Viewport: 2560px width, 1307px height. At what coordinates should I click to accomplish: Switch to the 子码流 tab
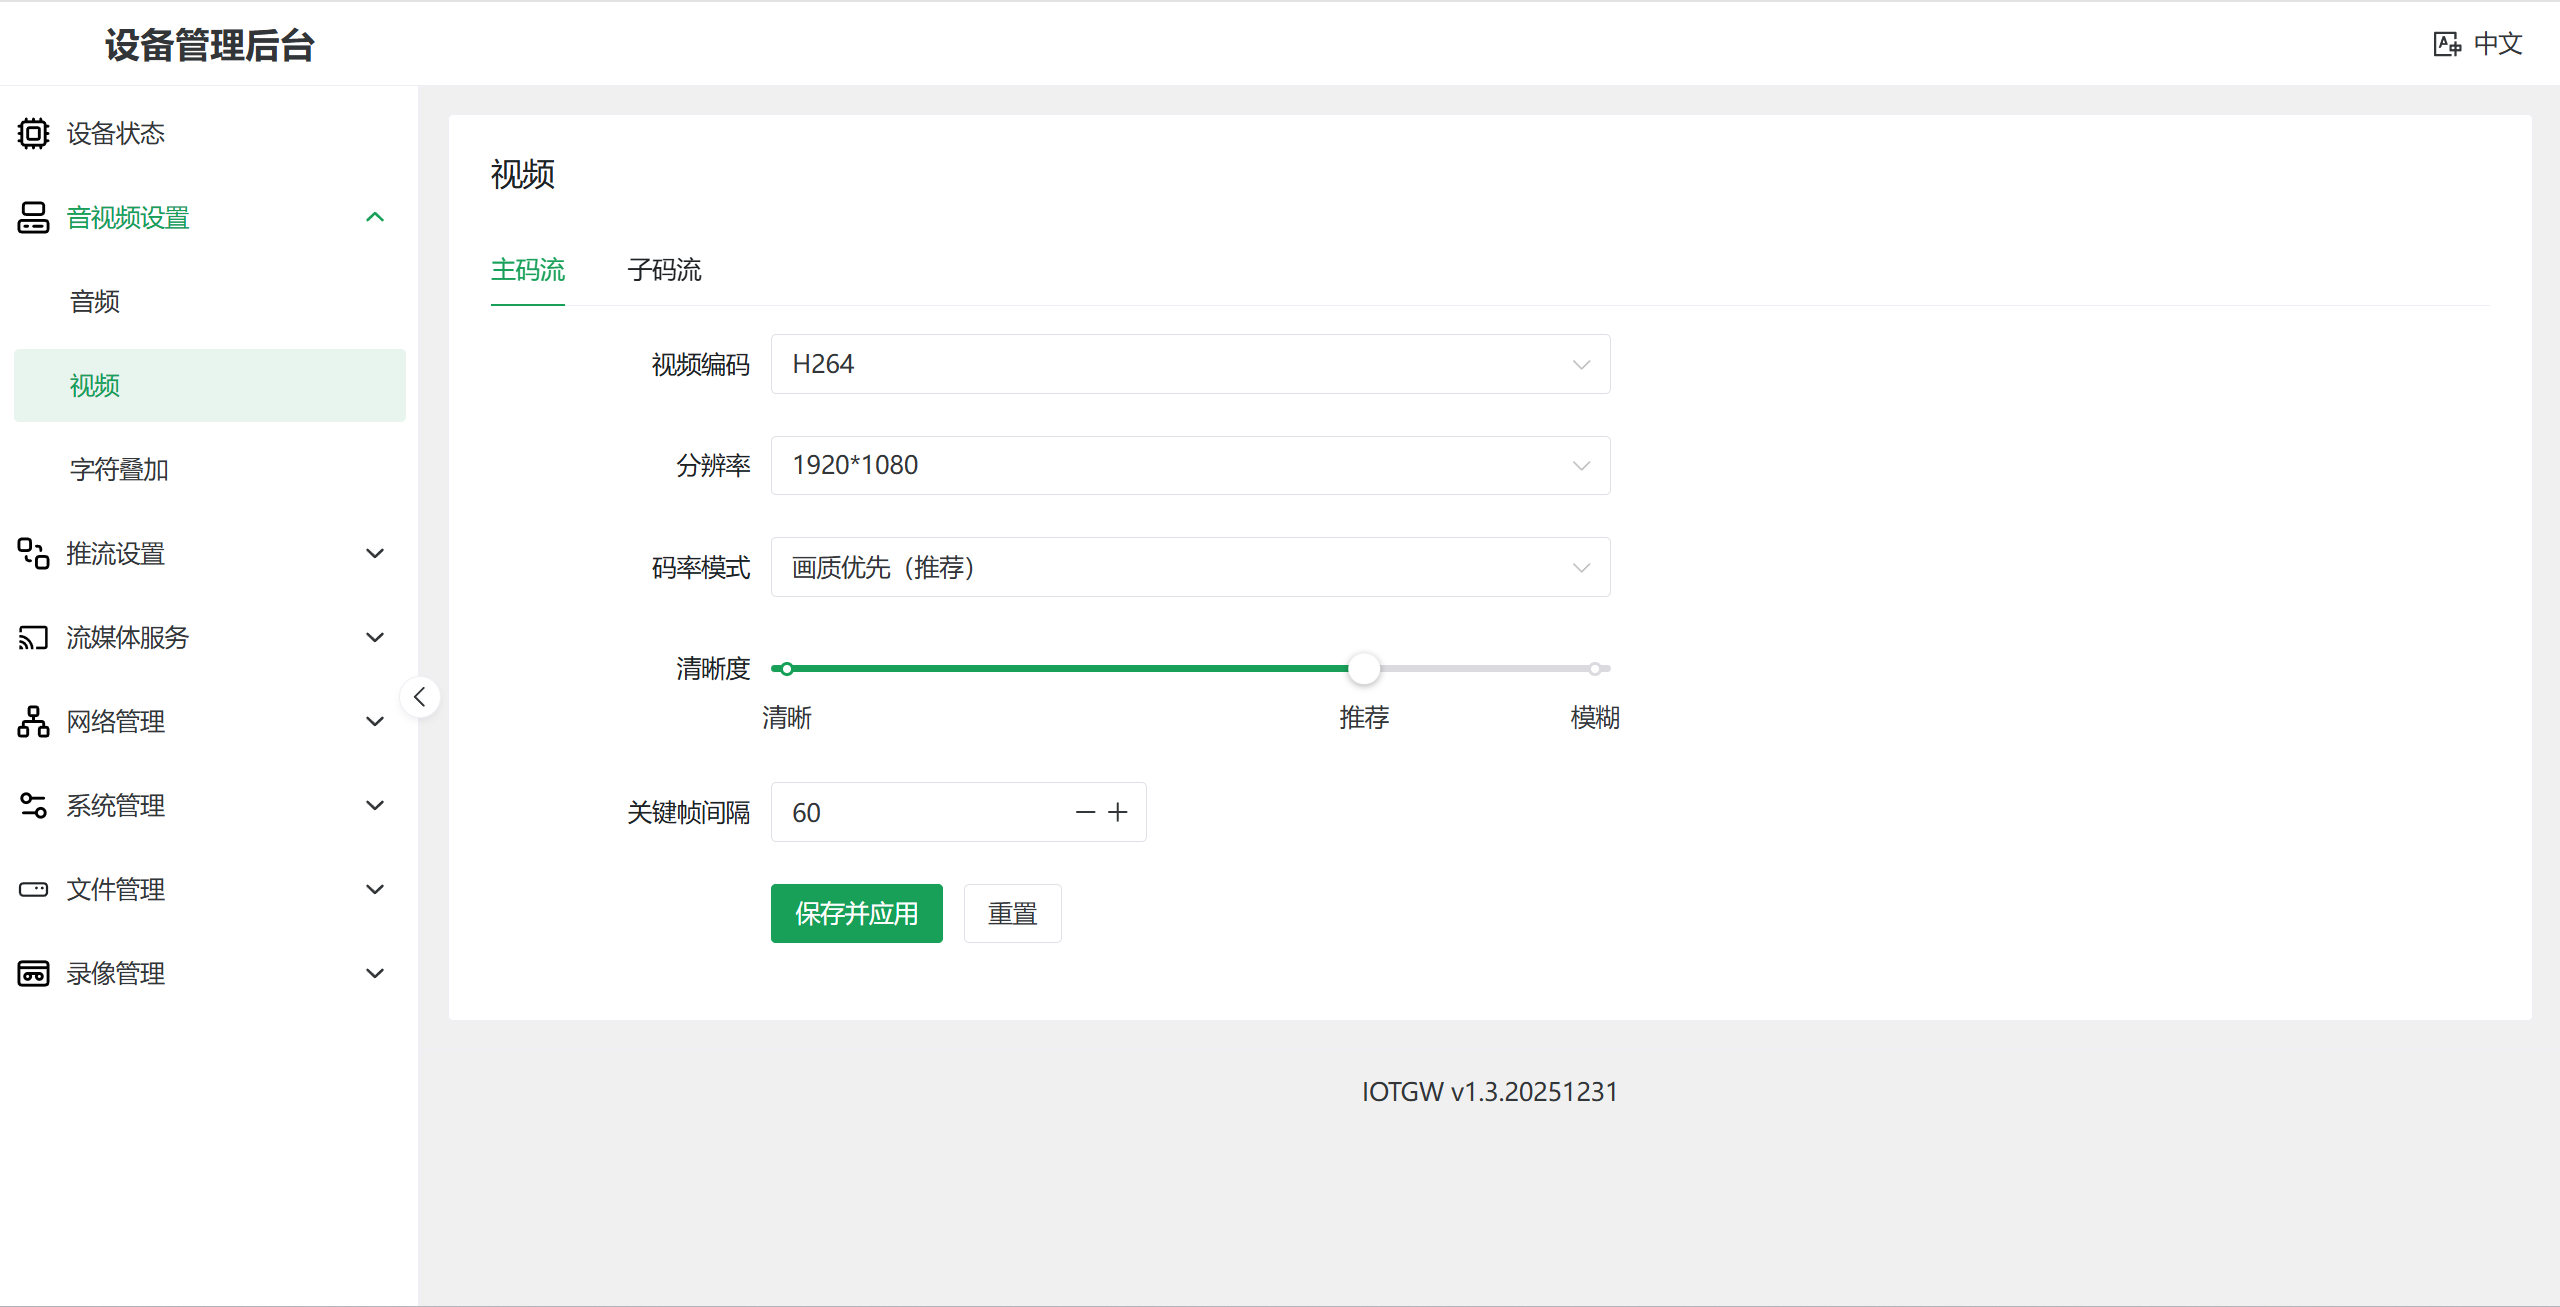tap(664, 270)
